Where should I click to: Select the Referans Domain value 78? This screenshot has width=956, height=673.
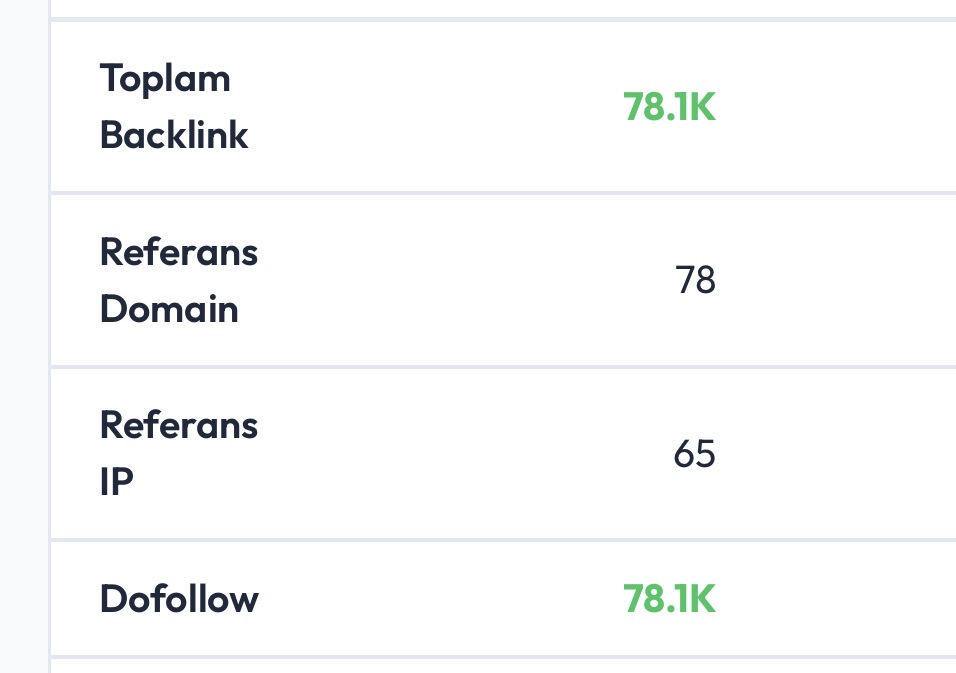pyautogui.click(x=695, y=280)
